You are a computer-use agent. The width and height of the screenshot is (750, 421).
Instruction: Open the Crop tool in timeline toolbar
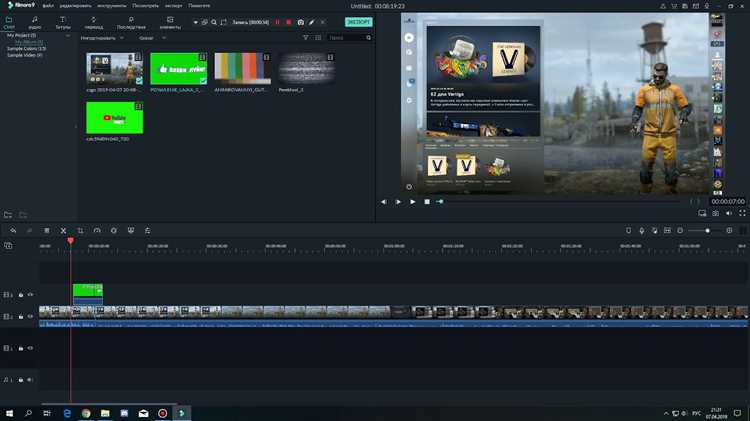[x=80, y=231]
